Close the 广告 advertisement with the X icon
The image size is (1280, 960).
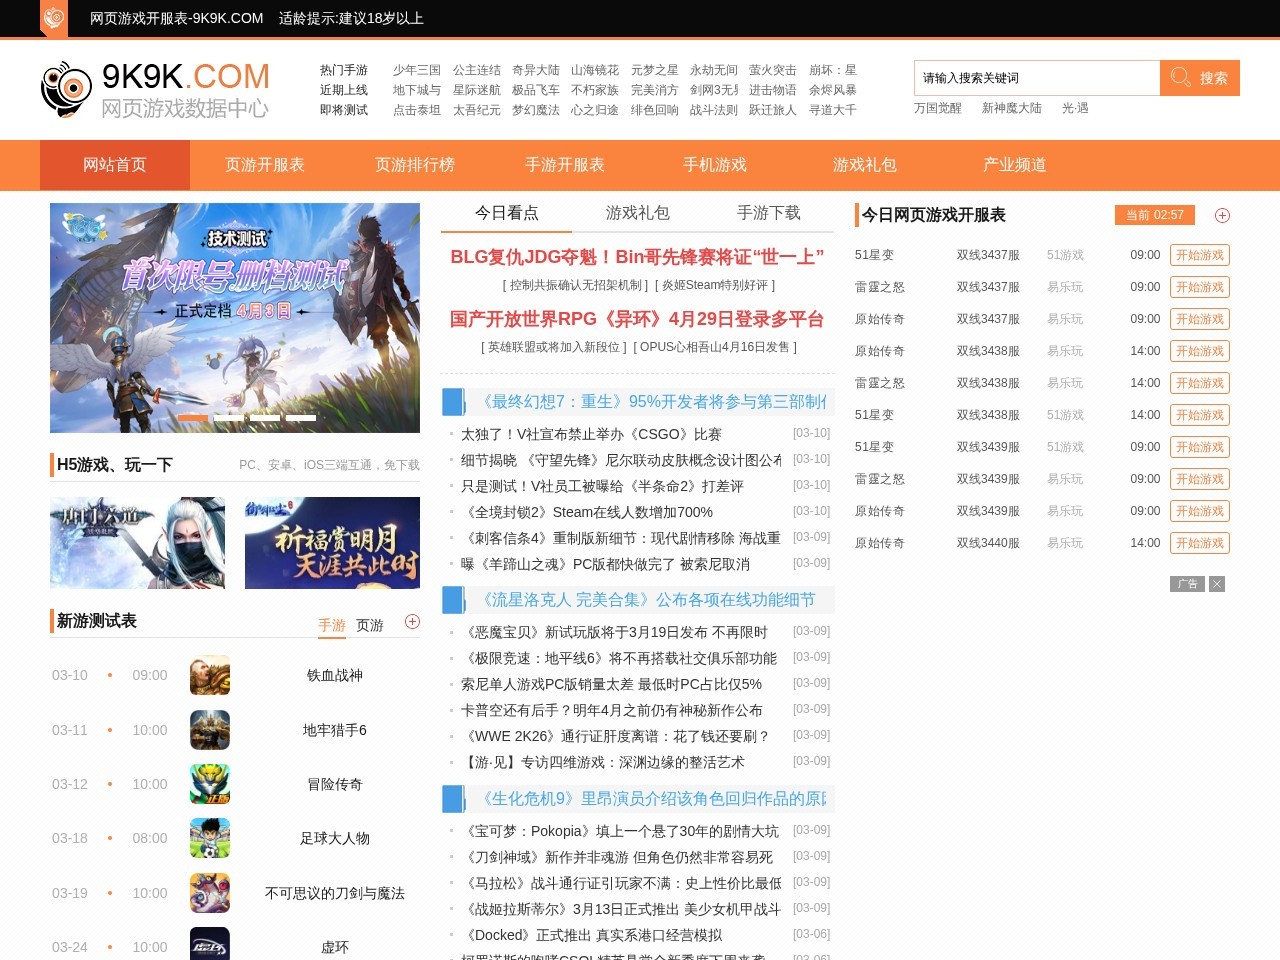click(1217, 584)
